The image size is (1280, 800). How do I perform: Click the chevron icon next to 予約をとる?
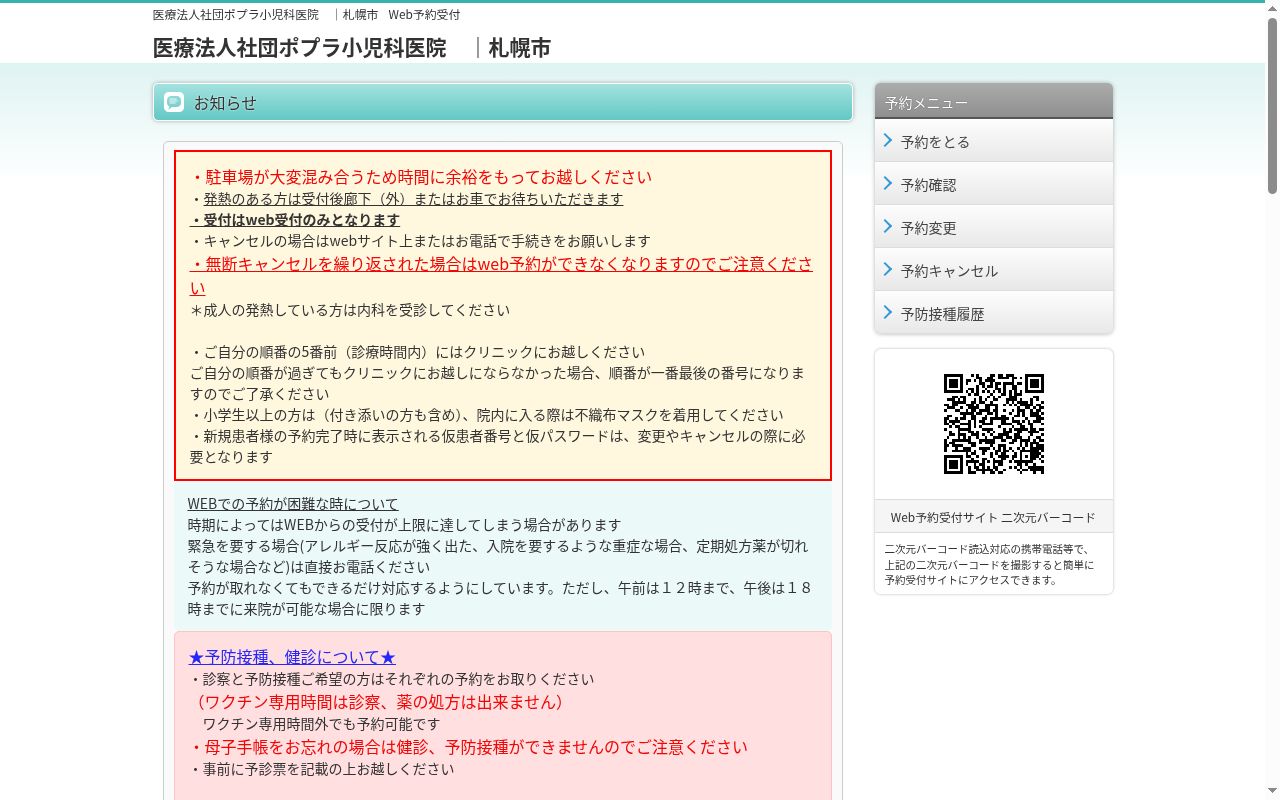coord(887,141)
